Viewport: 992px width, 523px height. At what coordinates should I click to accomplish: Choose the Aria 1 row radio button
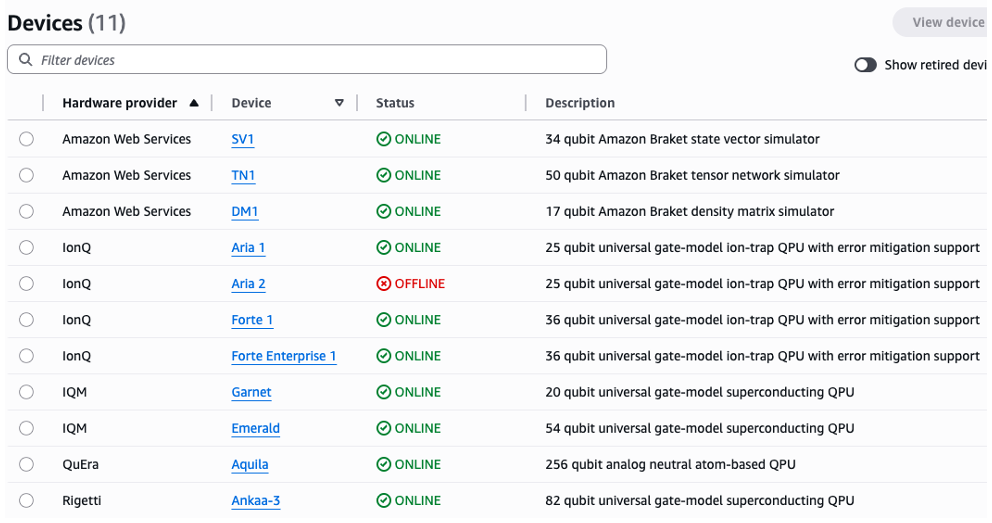click(26, 247)
